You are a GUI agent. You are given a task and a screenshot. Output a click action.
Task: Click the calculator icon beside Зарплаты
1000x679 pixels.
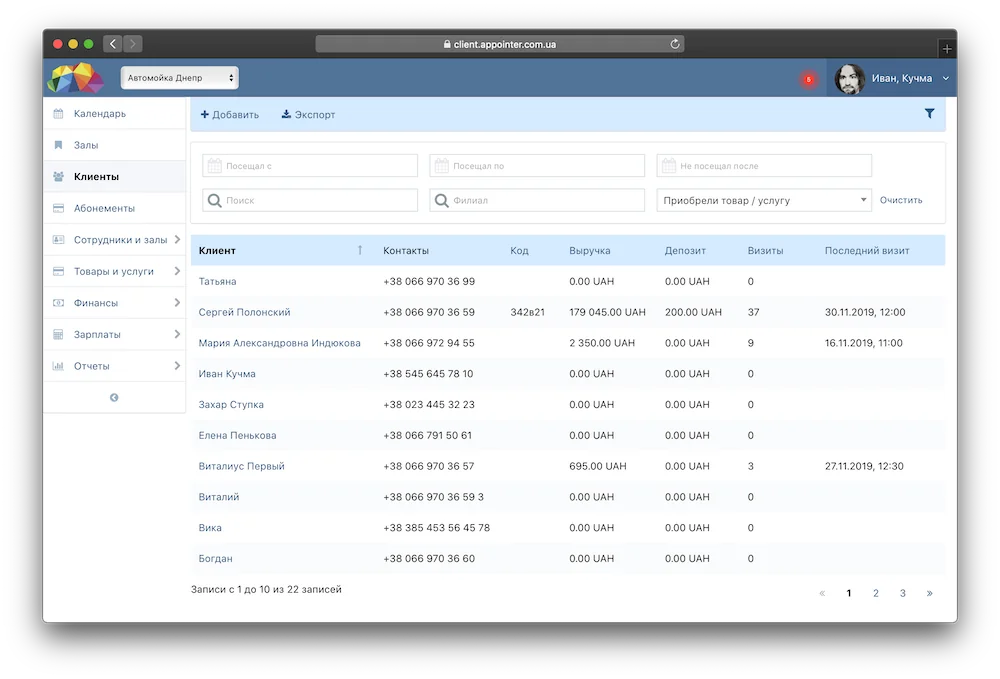click(58, 335)
